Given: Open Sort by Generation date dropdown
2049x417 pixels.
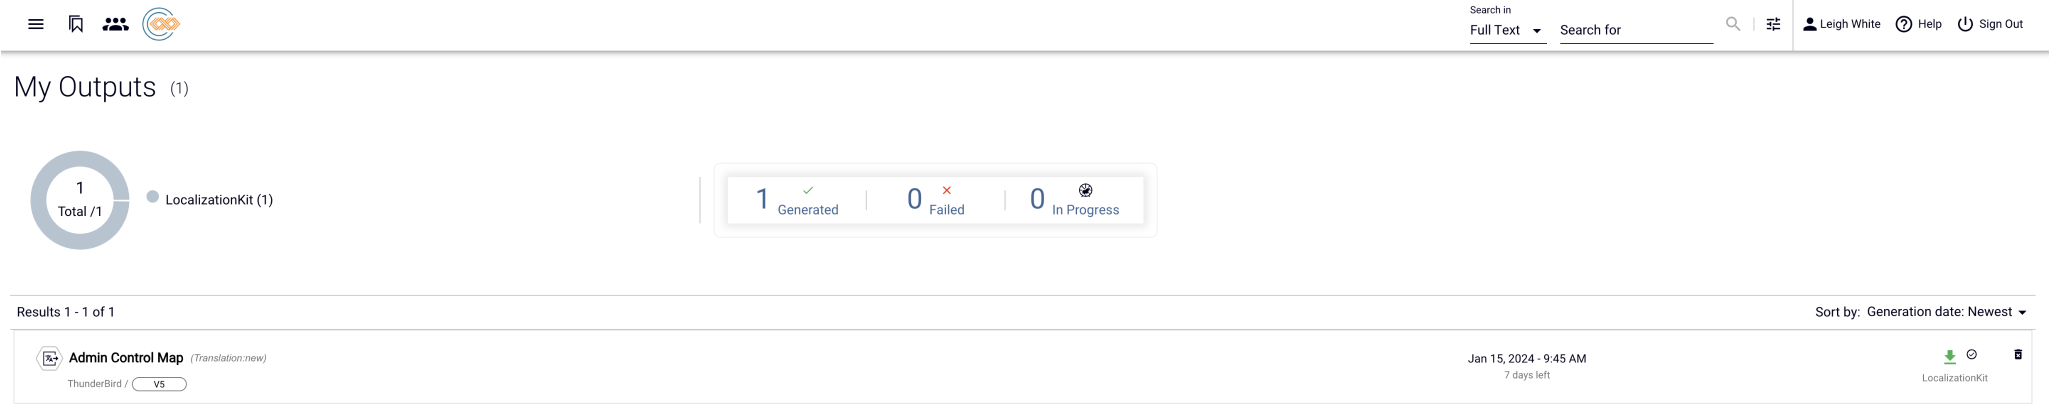Looking at the screenshot, I should 1946,312.
